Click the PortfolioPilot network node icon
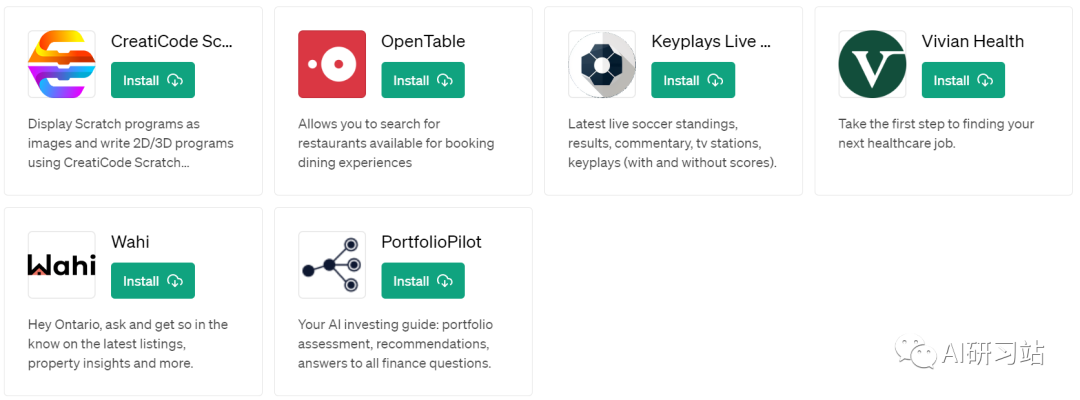This screenshot has height=400, width=1080. point(332,264)
